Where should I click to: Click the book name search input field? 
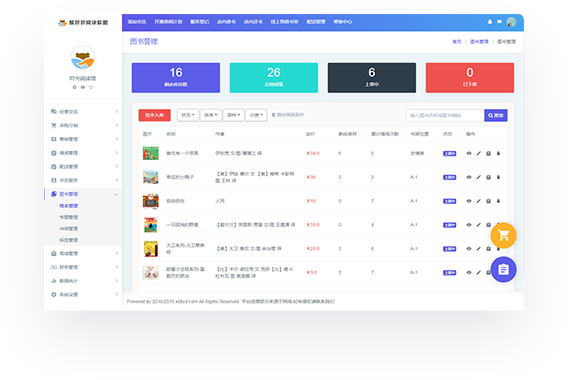445,116
